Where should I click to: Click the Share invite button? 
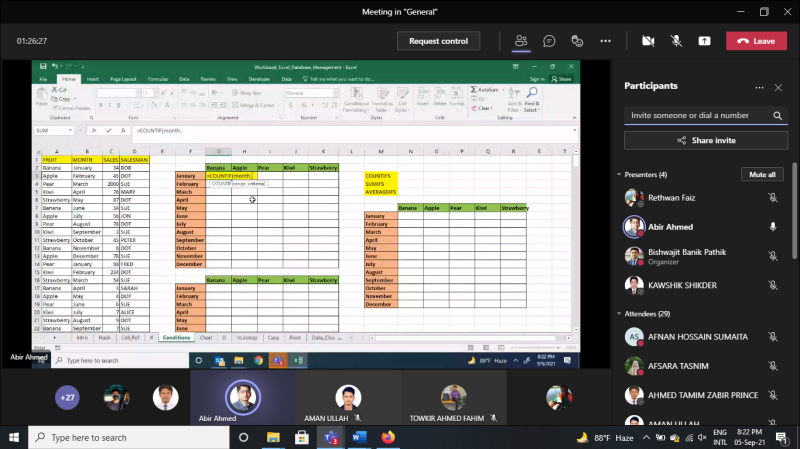(703, 141)
